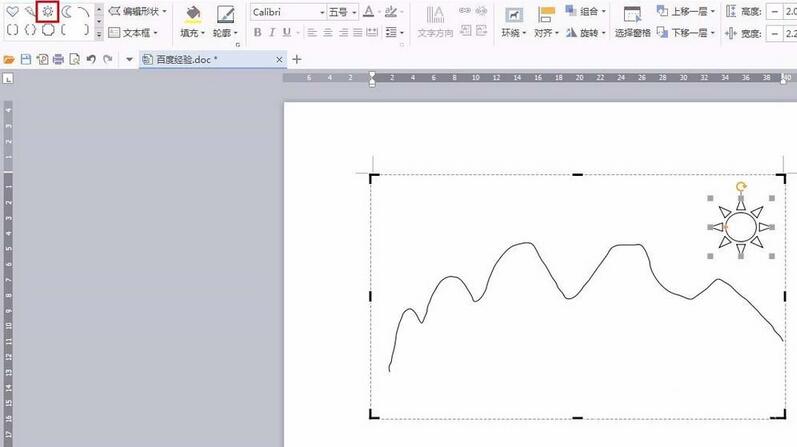Open the Text Box (文本框) dropdown
This screenshot has width=797, height=447.
[156, 33]
